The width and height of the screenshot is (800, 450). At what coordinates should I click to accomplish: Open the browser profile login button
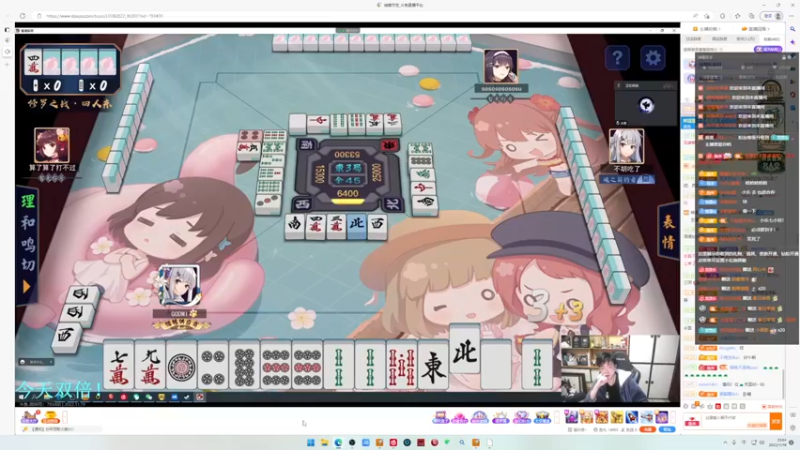(771, 16)
